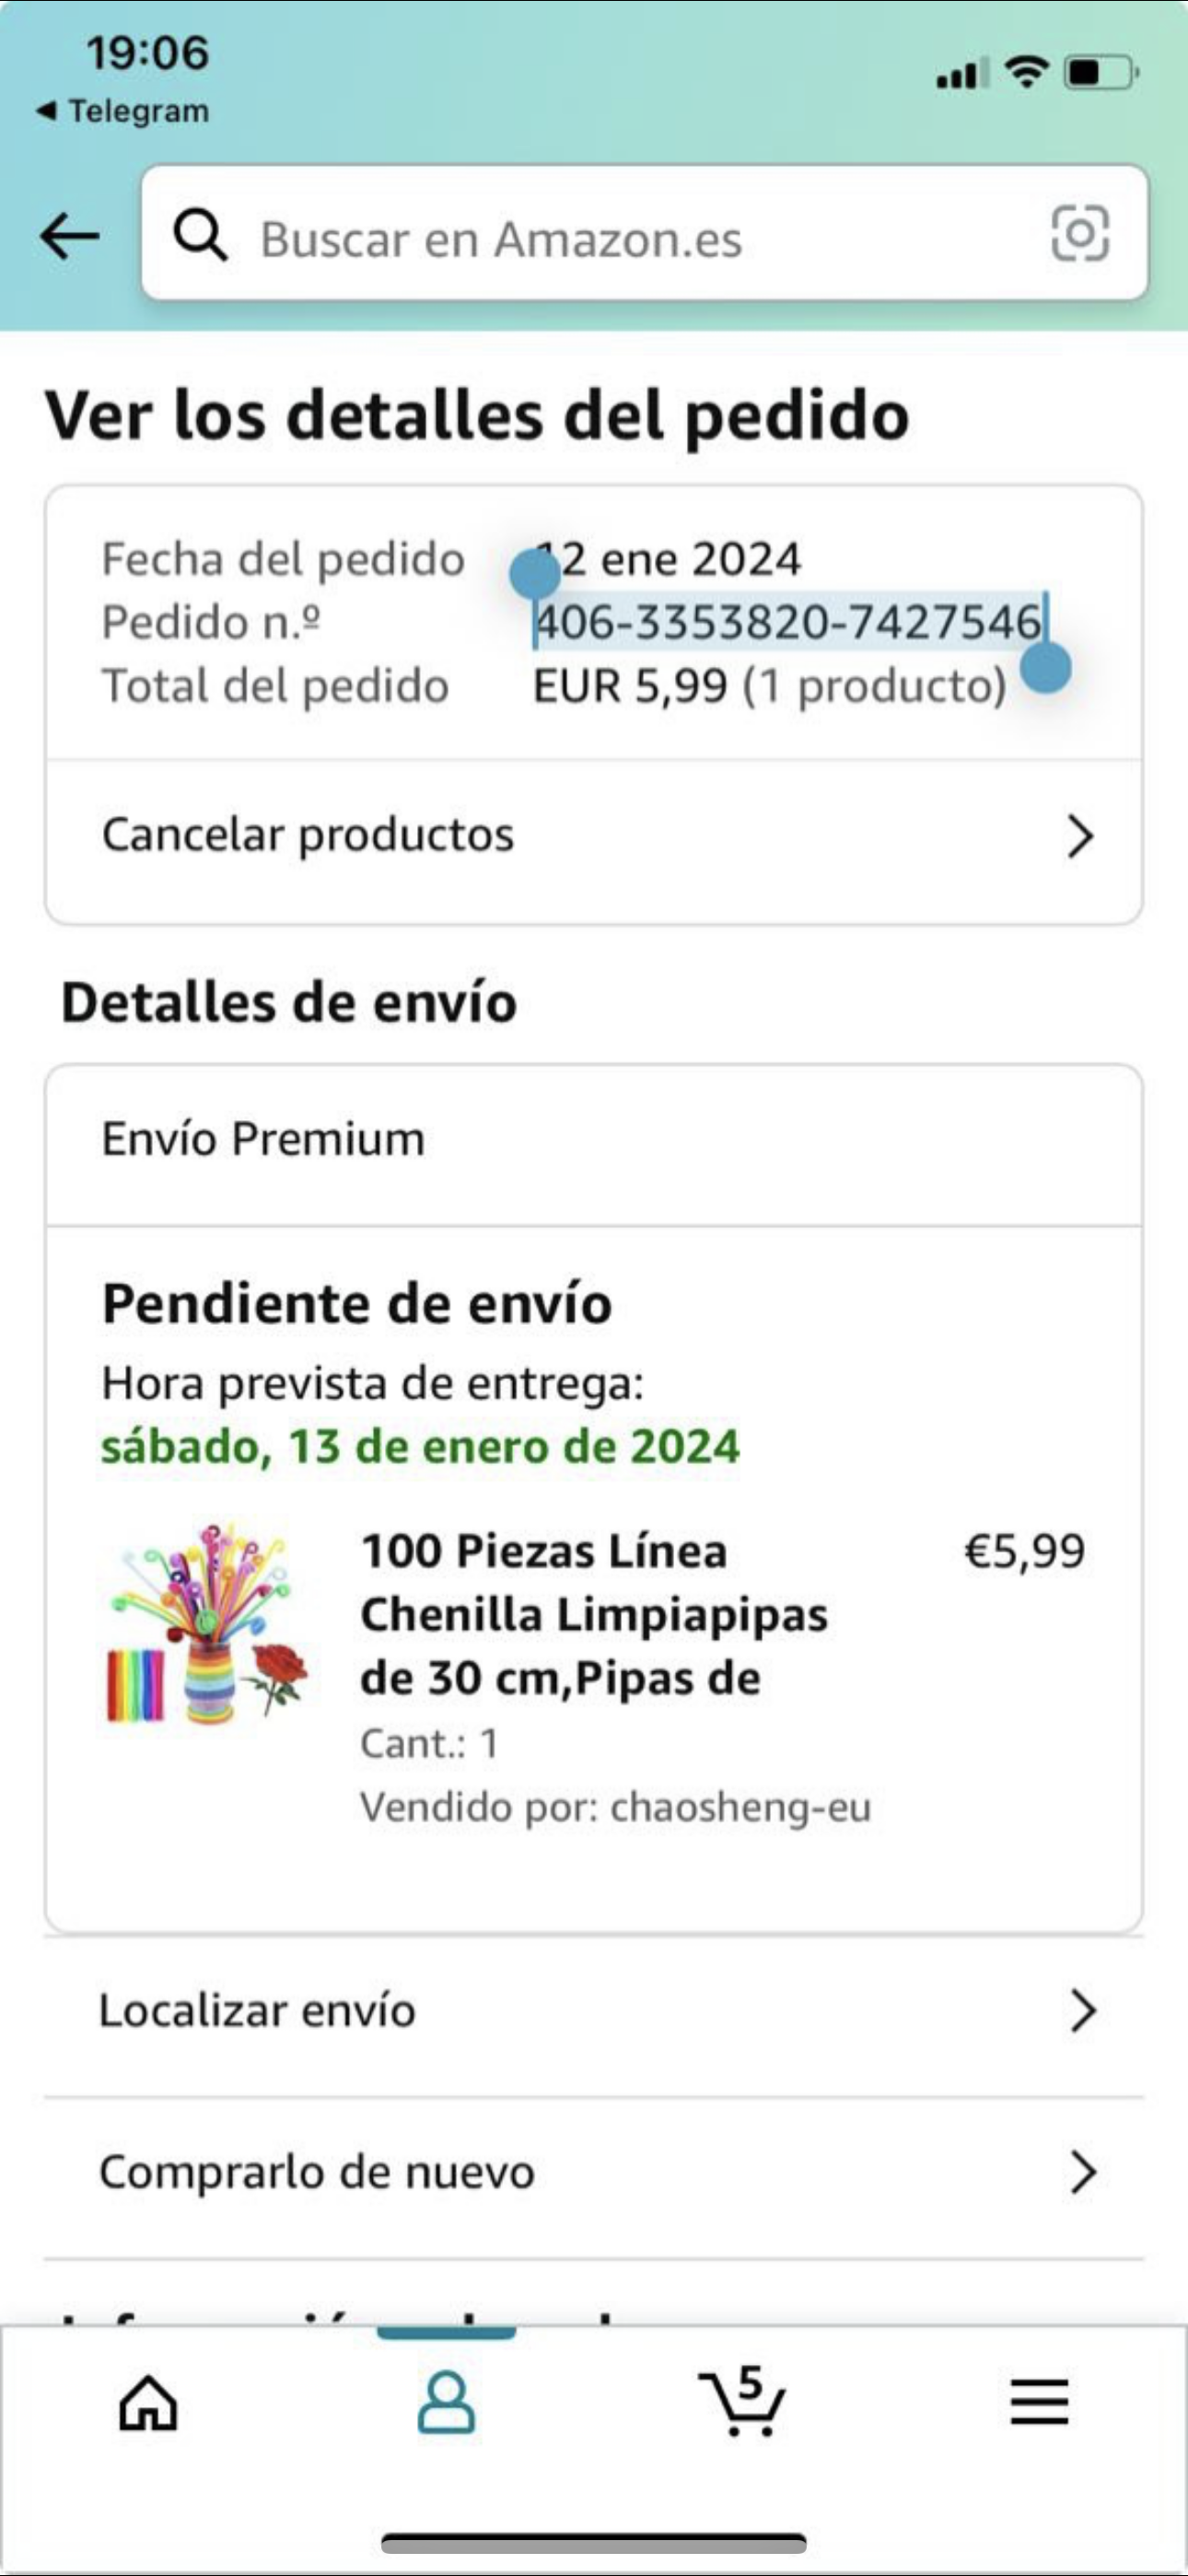Screen dimensions: 1188x2576
Task: Tap the search magnifier icon
Action: (x=200, y=237)
